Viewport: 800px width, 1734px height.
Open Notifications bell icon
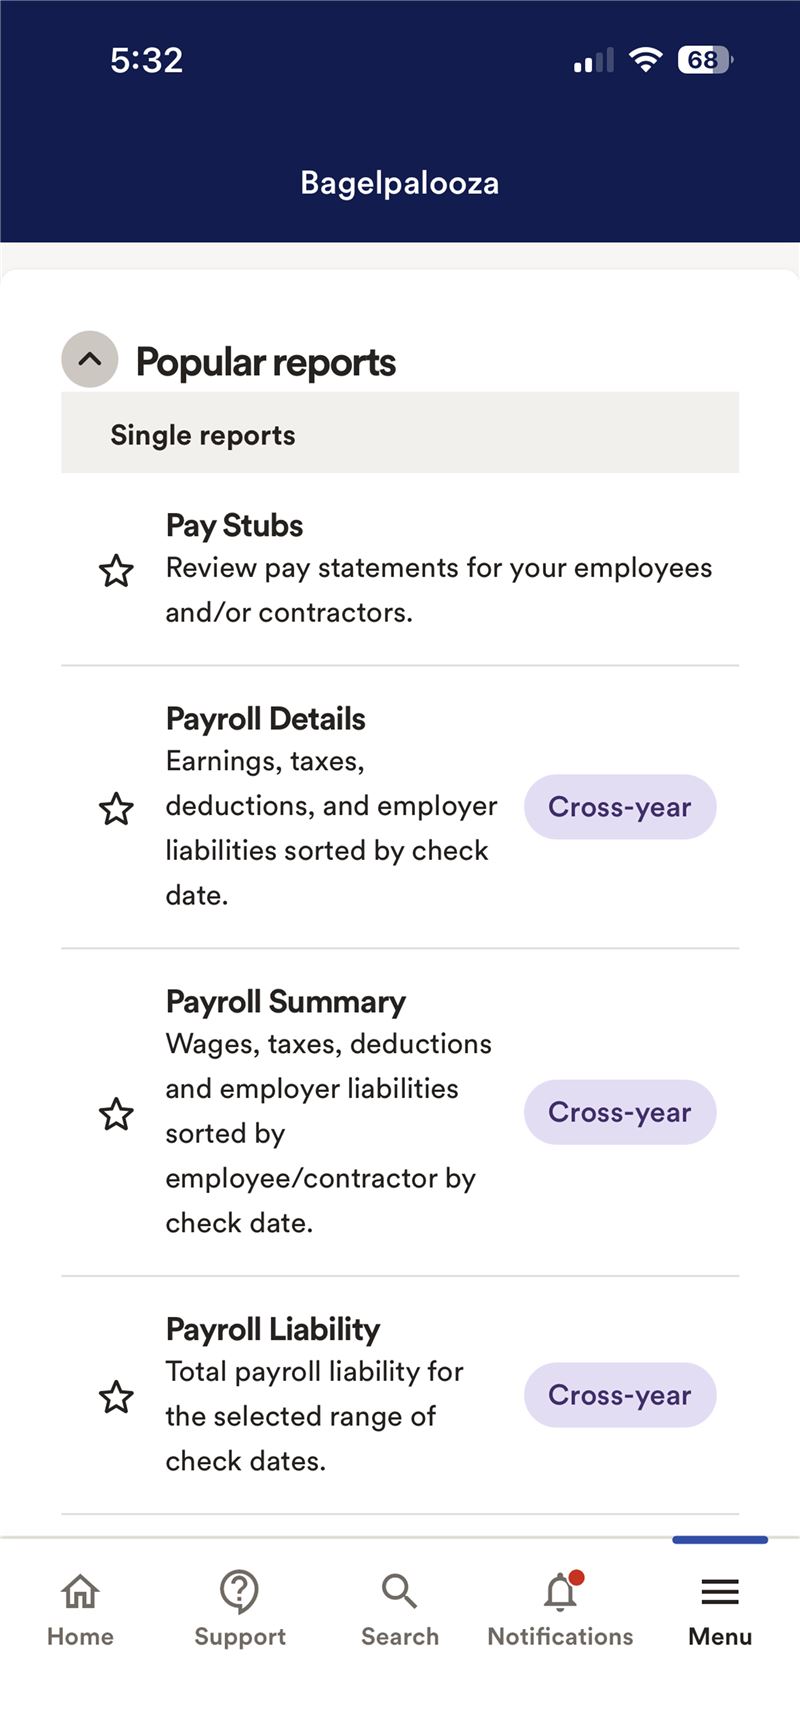click(x=560, y=1591)
